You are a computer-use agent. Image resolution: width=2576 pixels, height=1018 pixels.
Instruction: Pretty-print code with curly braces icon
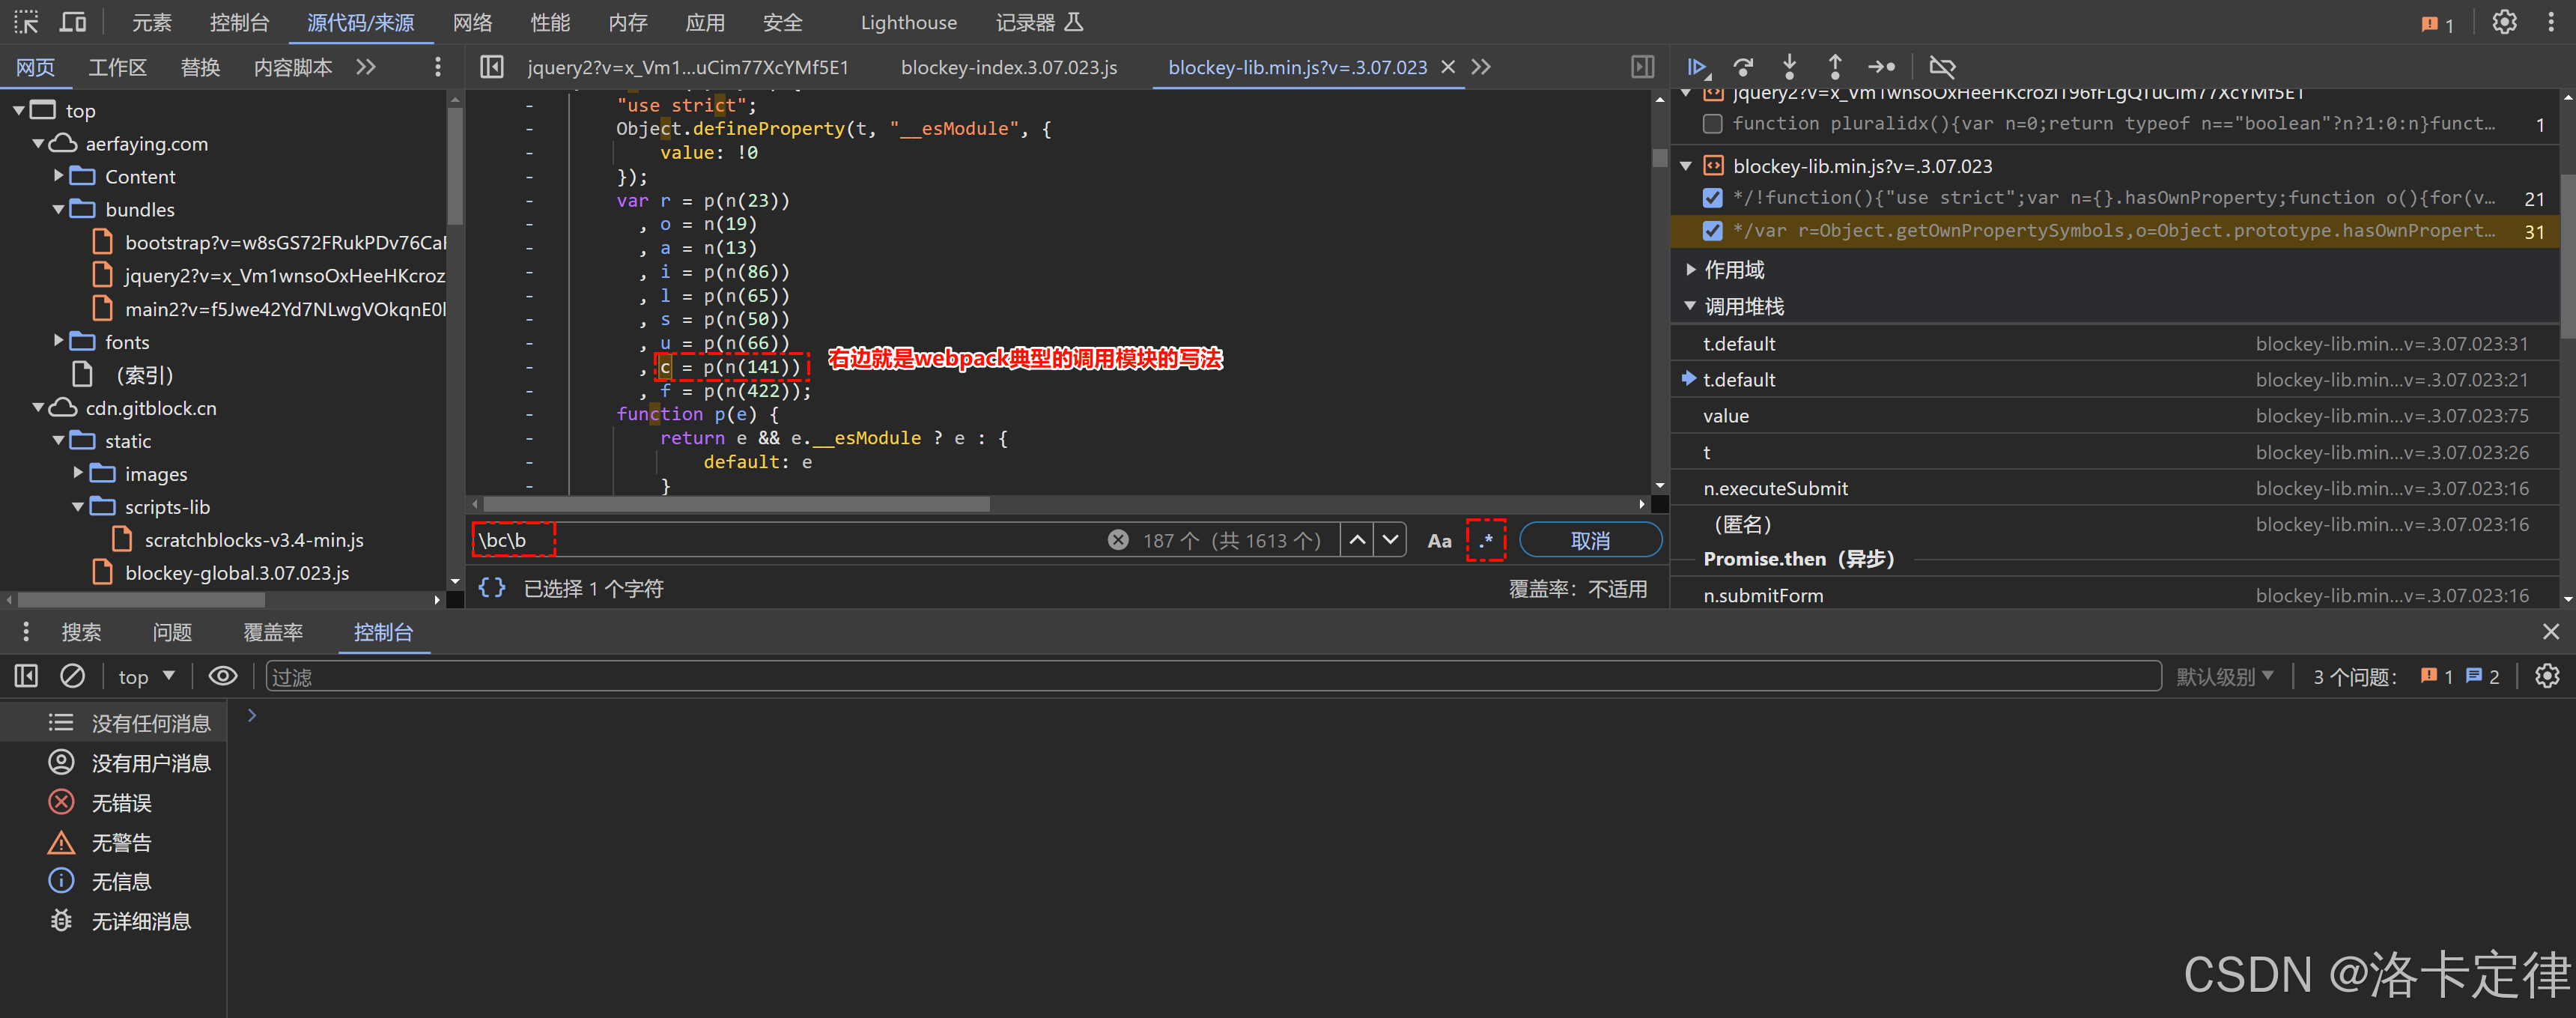[491, 588]
